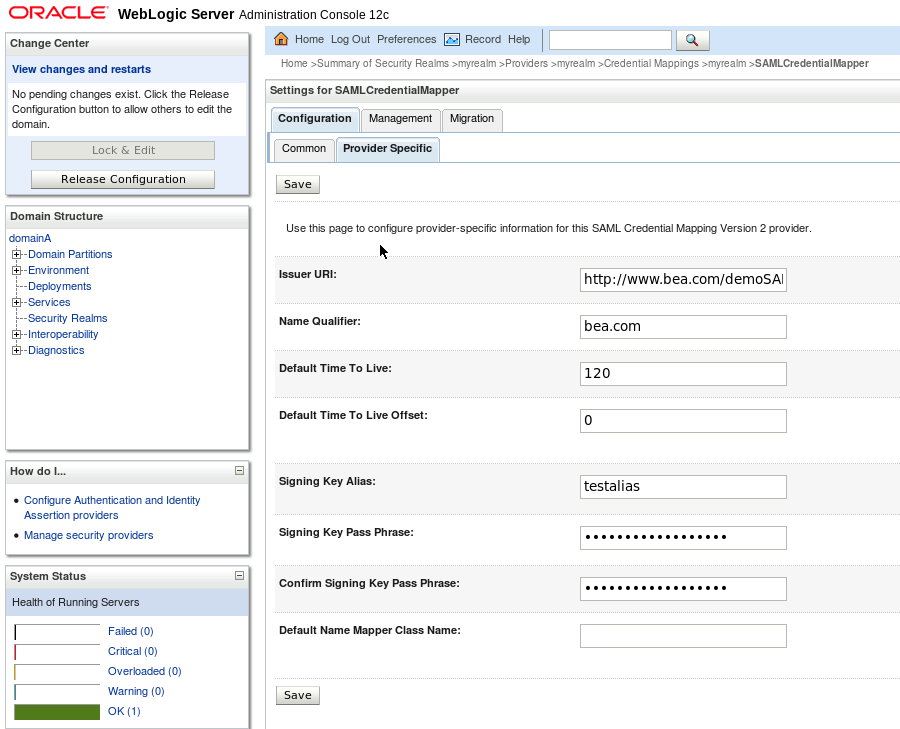Collapse the System Status panel
This screenshot has width=900, height=729.
[x=239, y=575]
